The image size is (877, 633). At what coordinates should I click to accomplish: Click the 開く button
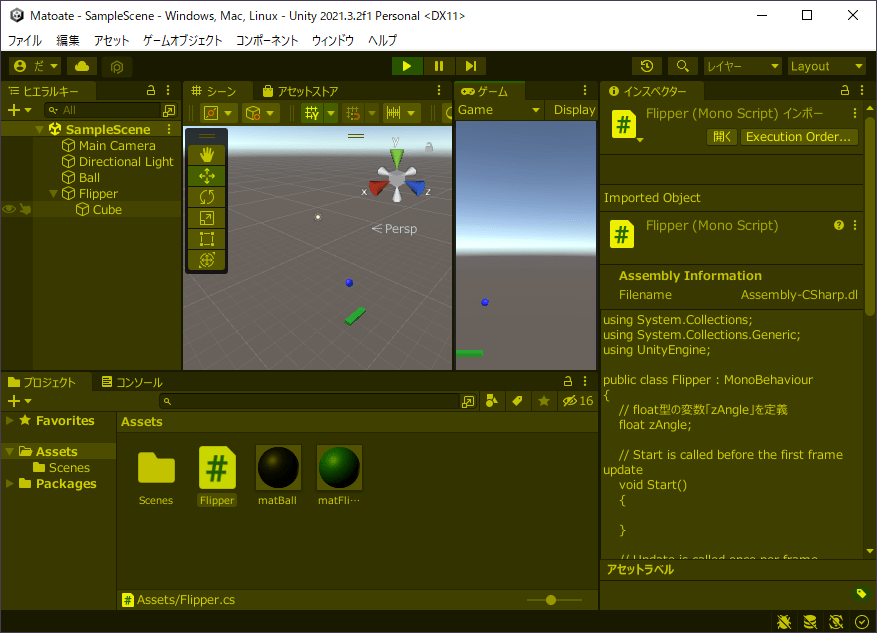[722, 136]
